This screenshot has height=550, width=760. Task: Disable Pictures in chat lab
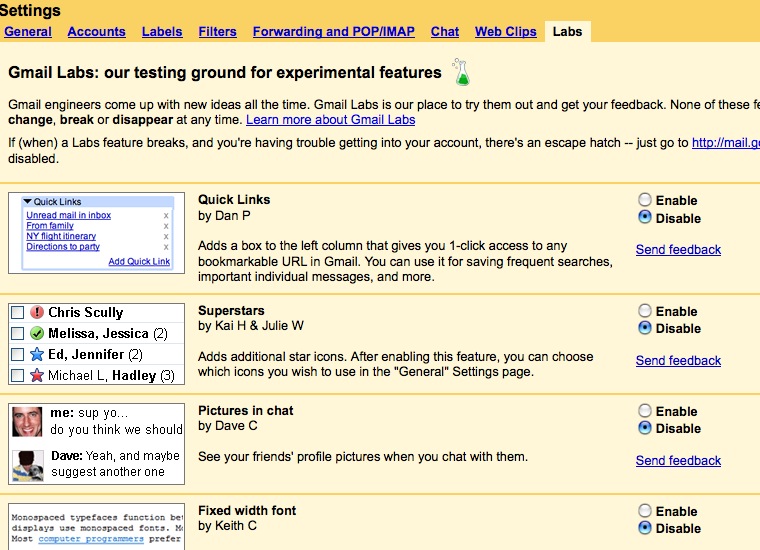(x=645, y=428)
